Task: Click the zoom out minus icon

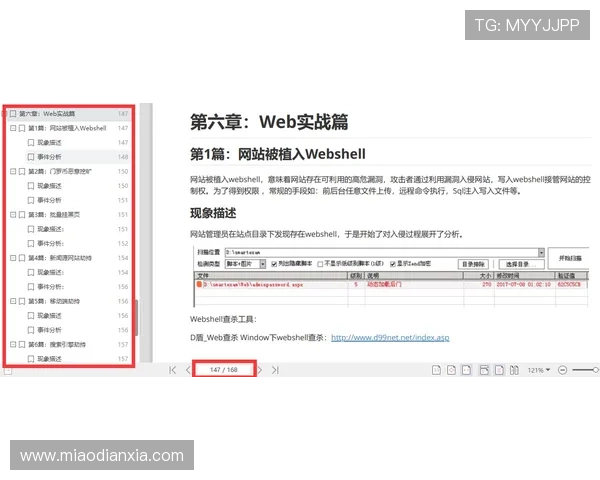Action: (562, 370)
